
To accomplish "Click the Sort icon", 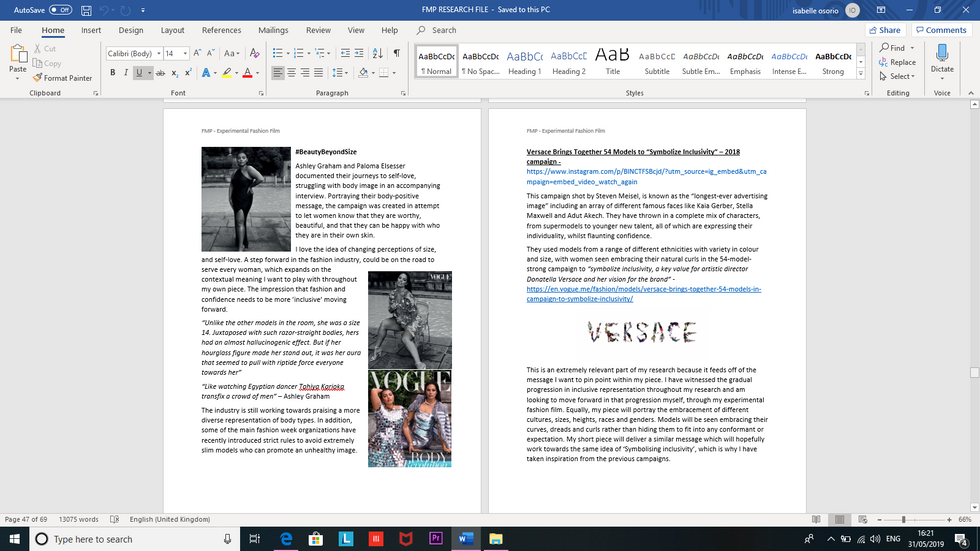I will point(378,53).
